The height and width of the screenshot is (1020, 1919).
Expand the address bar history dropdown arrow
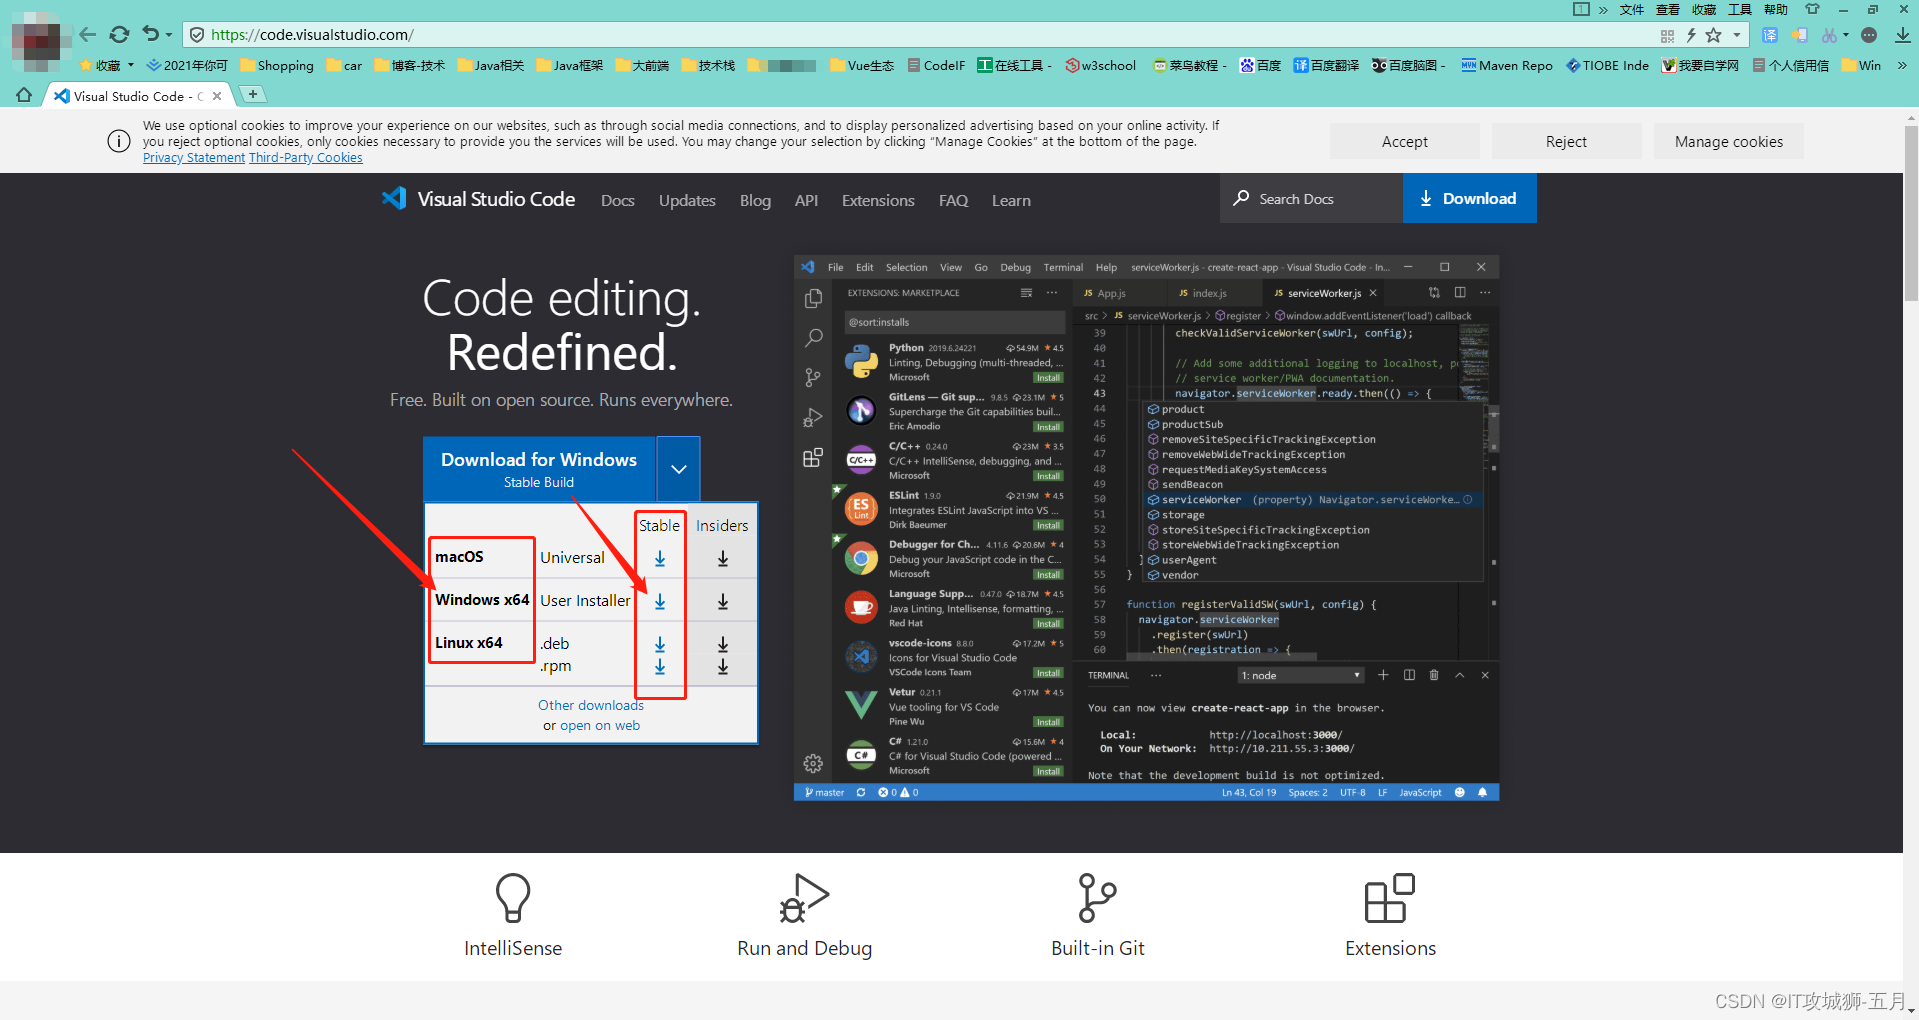[1737, 35]
